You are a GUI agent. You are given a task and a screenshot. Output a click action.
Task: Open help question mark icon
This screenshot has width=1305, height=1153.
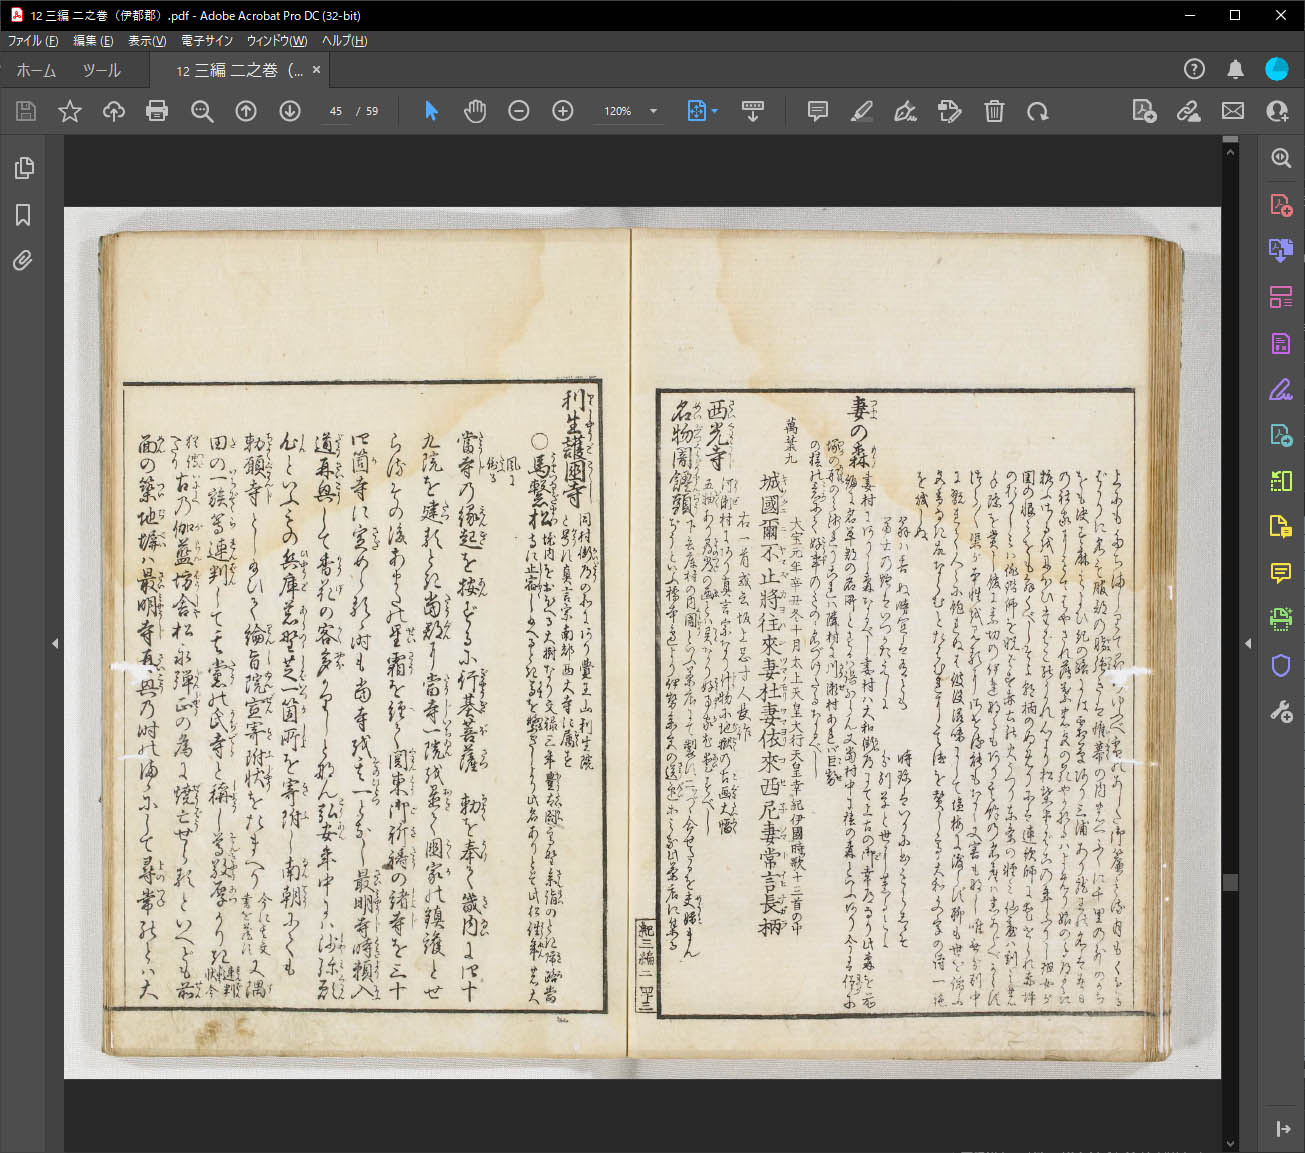[x=1194, y=69]
